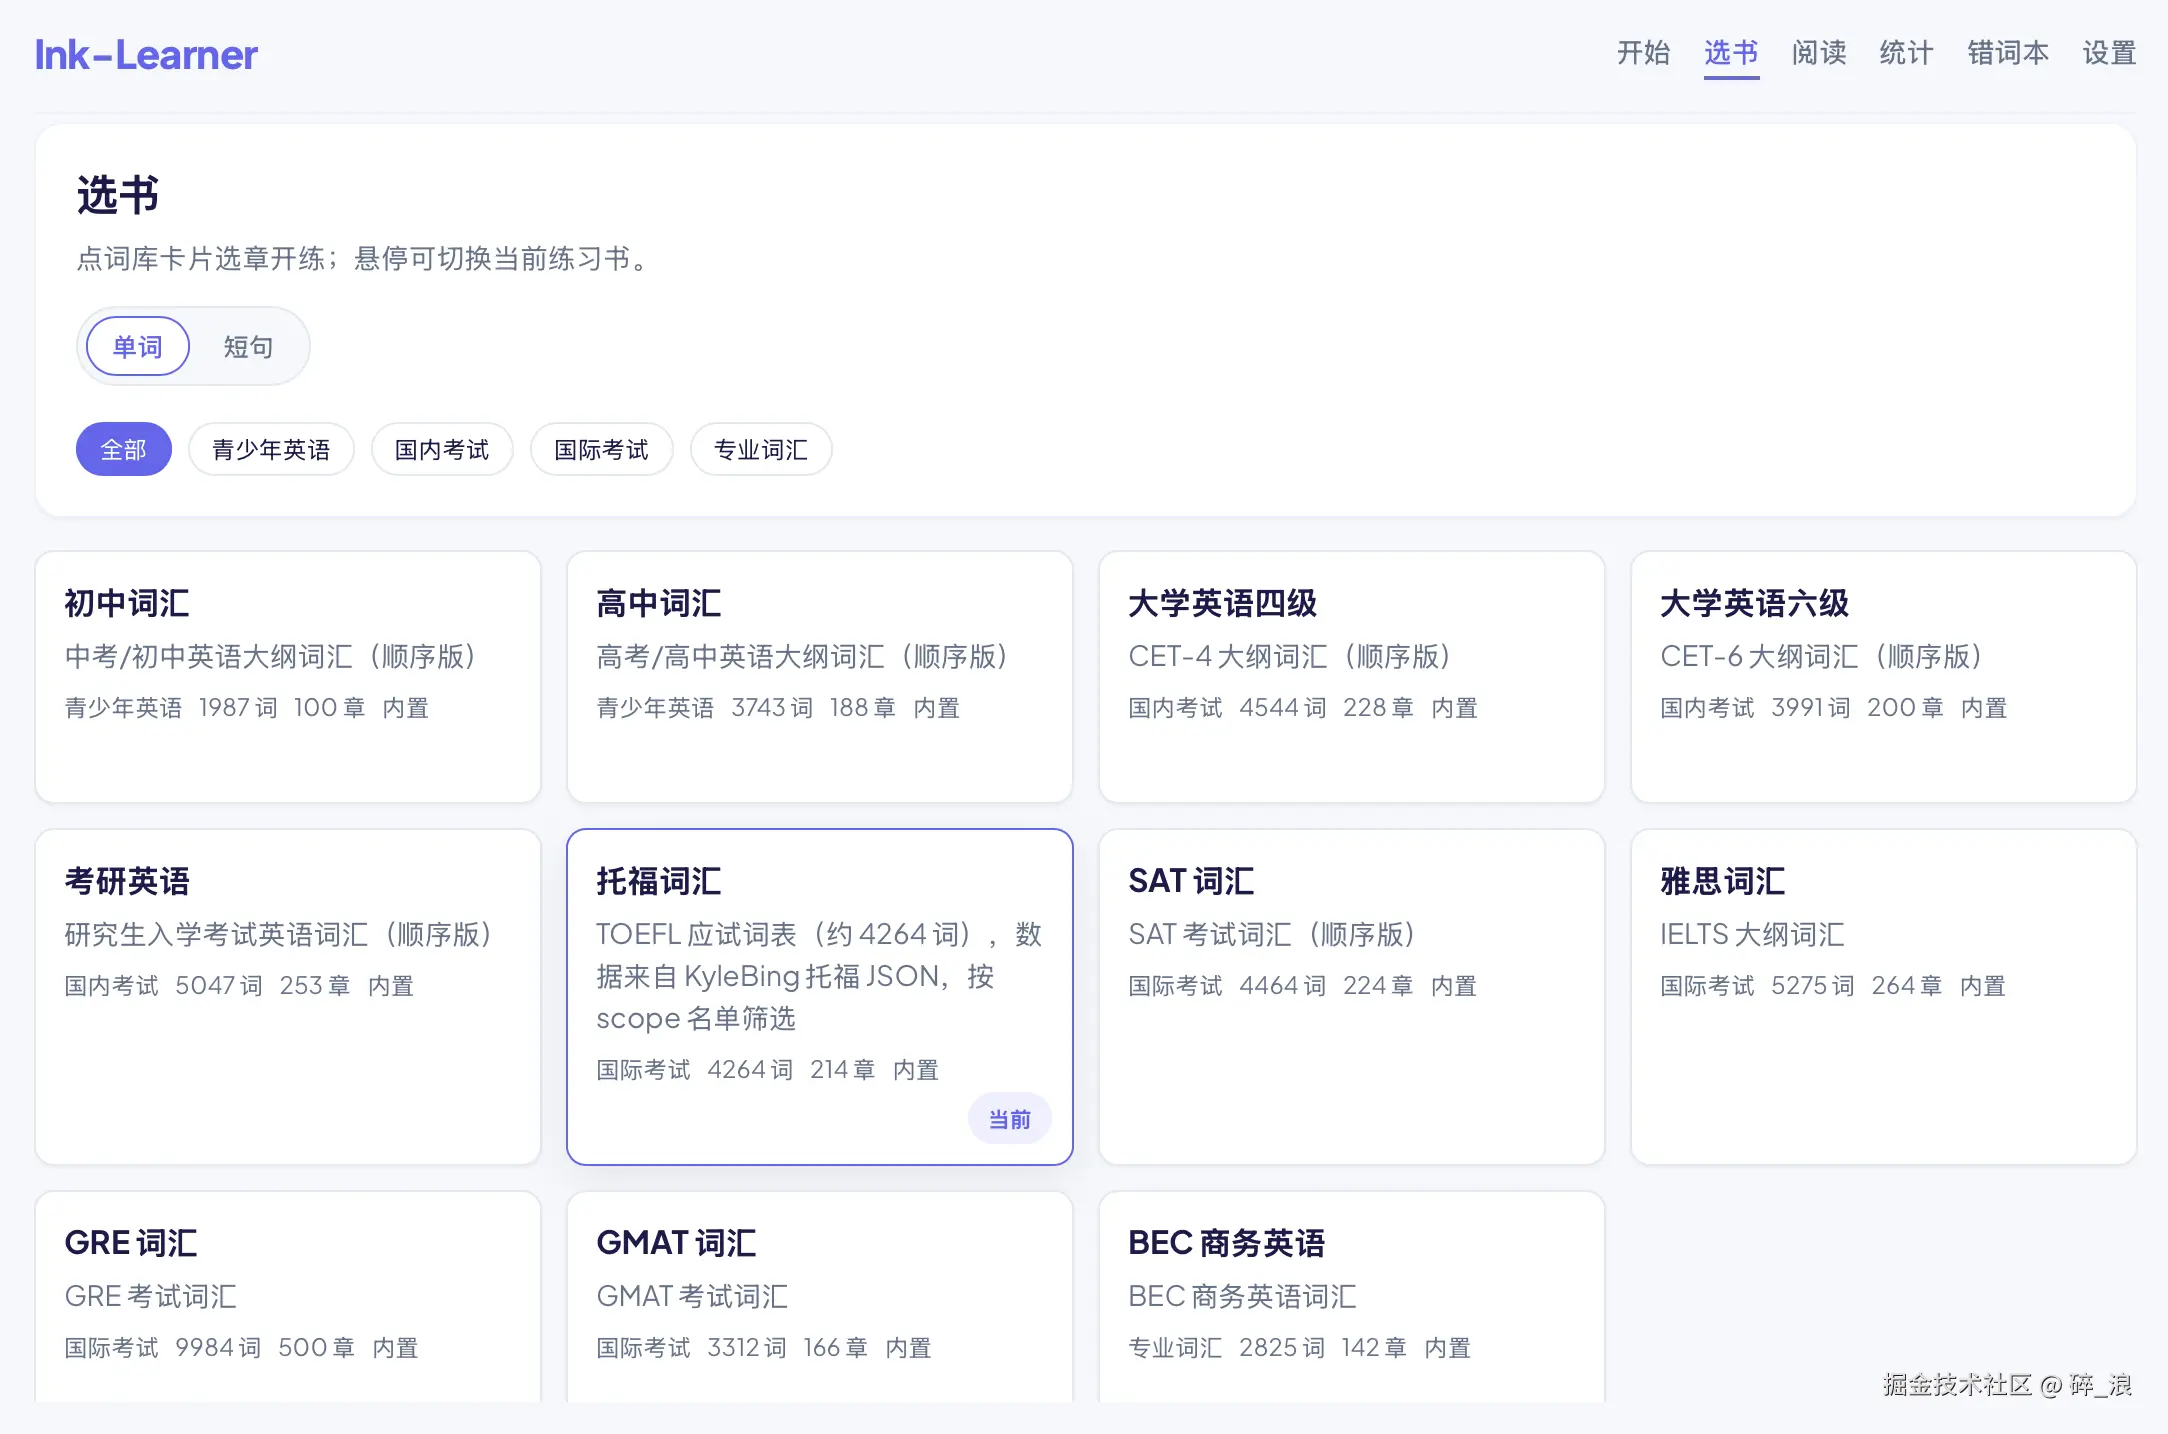Select the 选书 nav tab

1731,53
